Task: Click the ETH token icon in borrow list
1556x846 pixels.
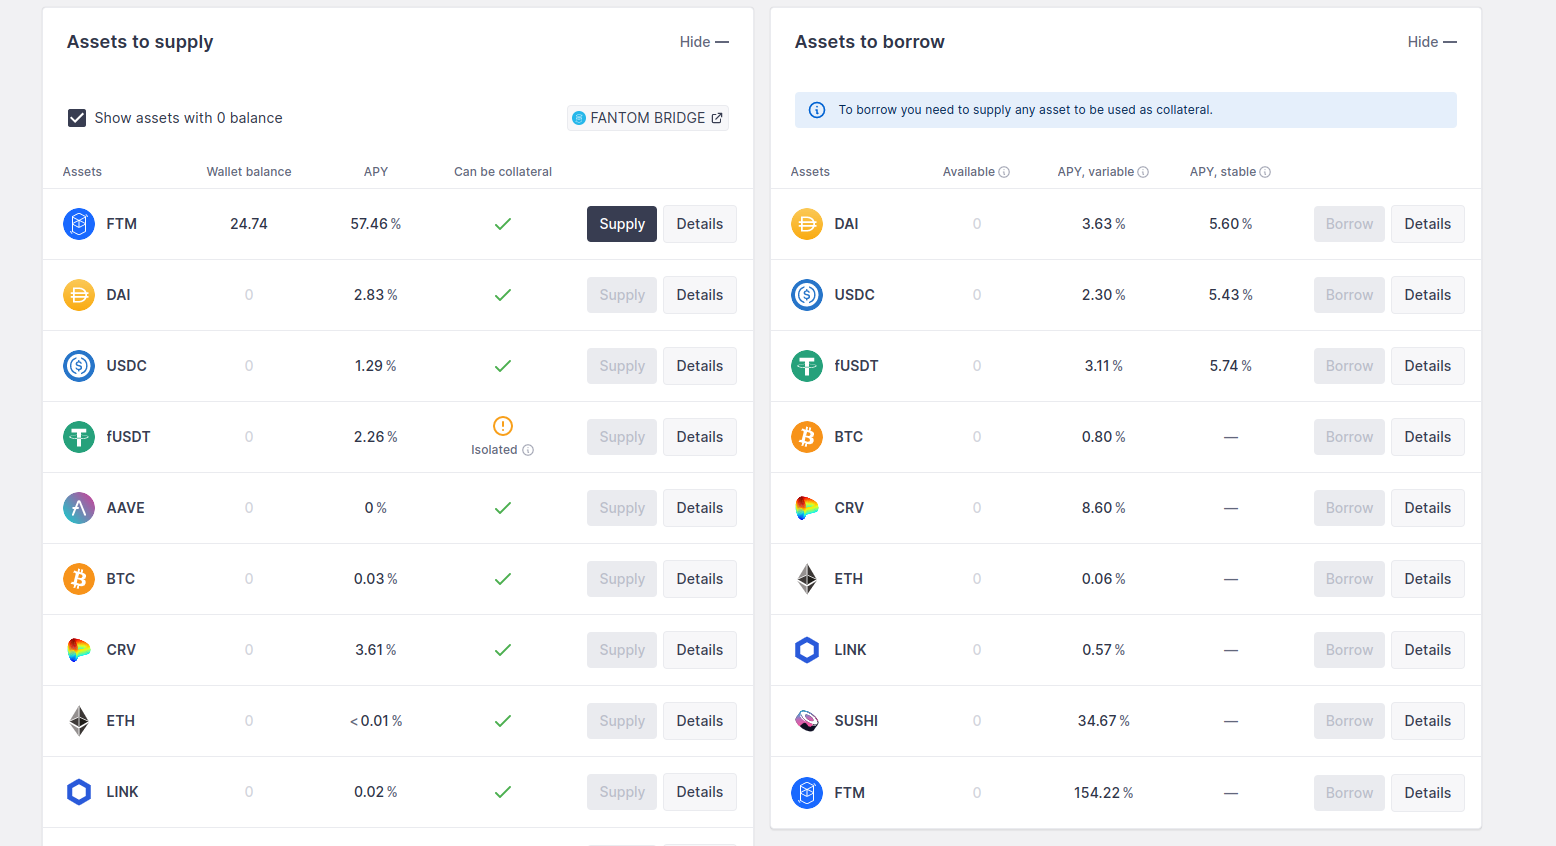Action: (x=807, y=579)
